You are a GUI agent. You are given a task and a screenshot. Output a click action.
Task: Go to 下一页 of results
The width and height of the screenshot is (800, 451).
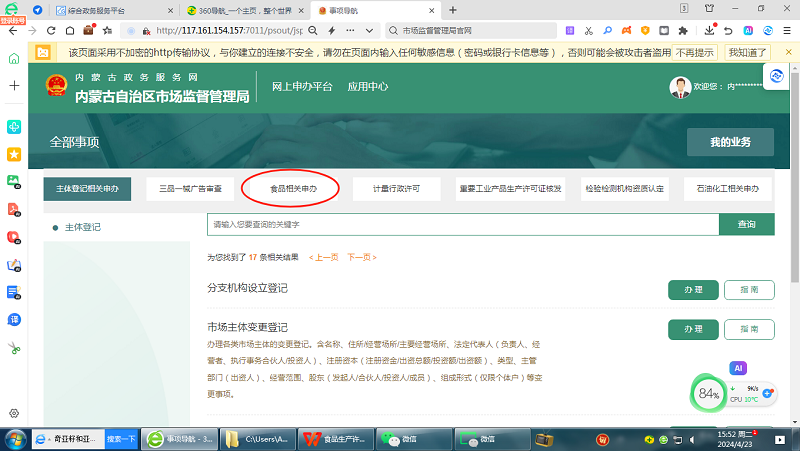(361, 257)
